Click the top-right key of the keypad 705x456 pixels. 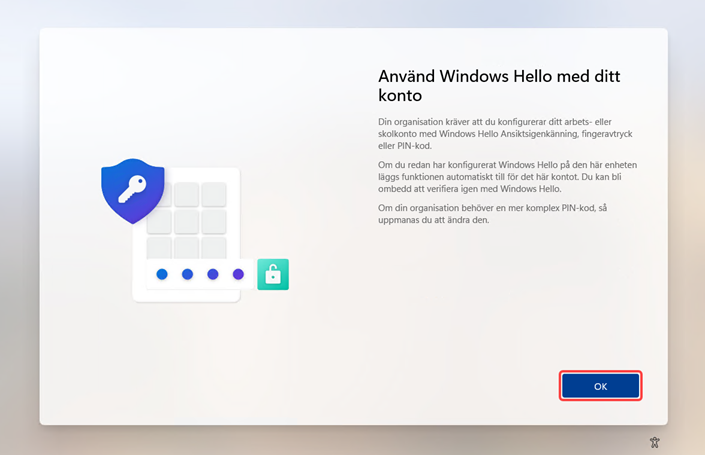coord(214,193)
